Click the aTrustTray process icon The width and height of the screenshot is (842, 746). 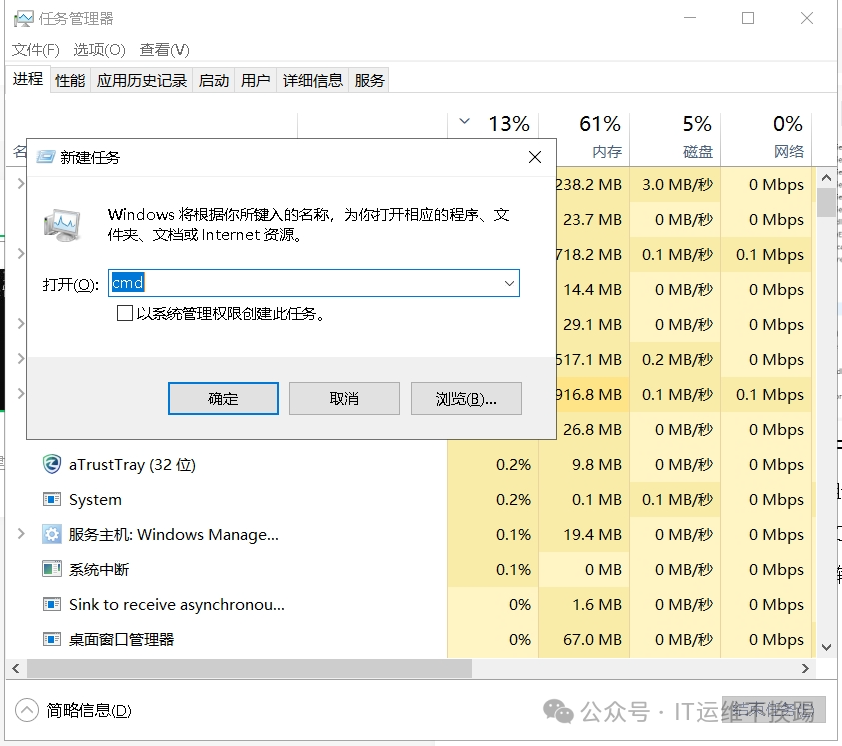(52, 464)
